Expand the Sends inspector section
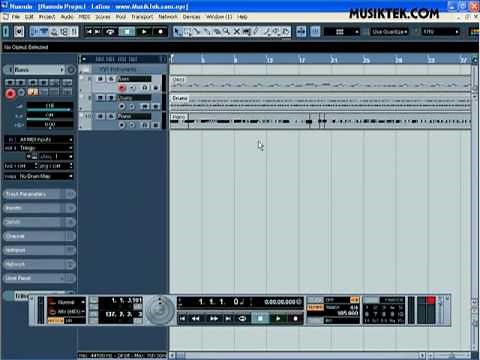480x360 pixels. (39, 222)
